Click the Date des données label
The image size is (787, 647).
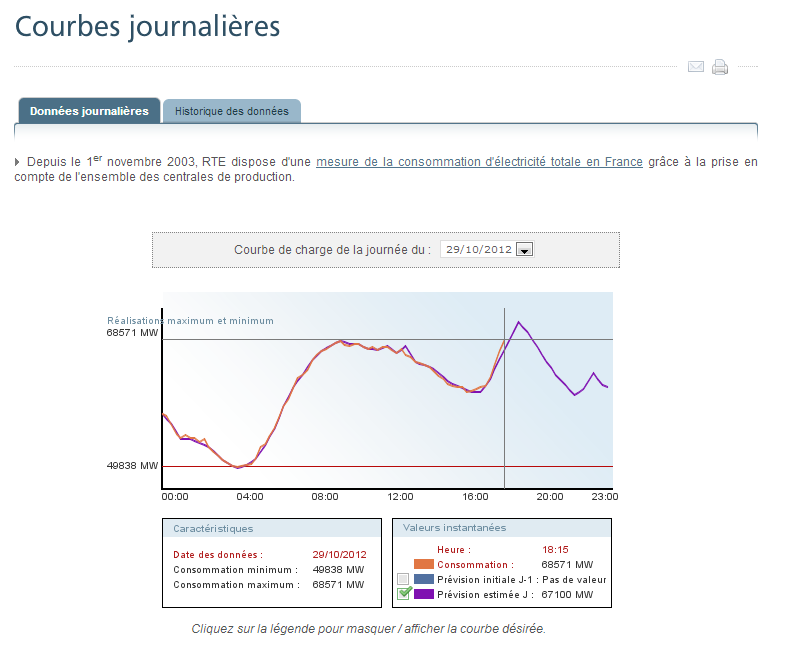pyautogui.click(x=218, y=555)
